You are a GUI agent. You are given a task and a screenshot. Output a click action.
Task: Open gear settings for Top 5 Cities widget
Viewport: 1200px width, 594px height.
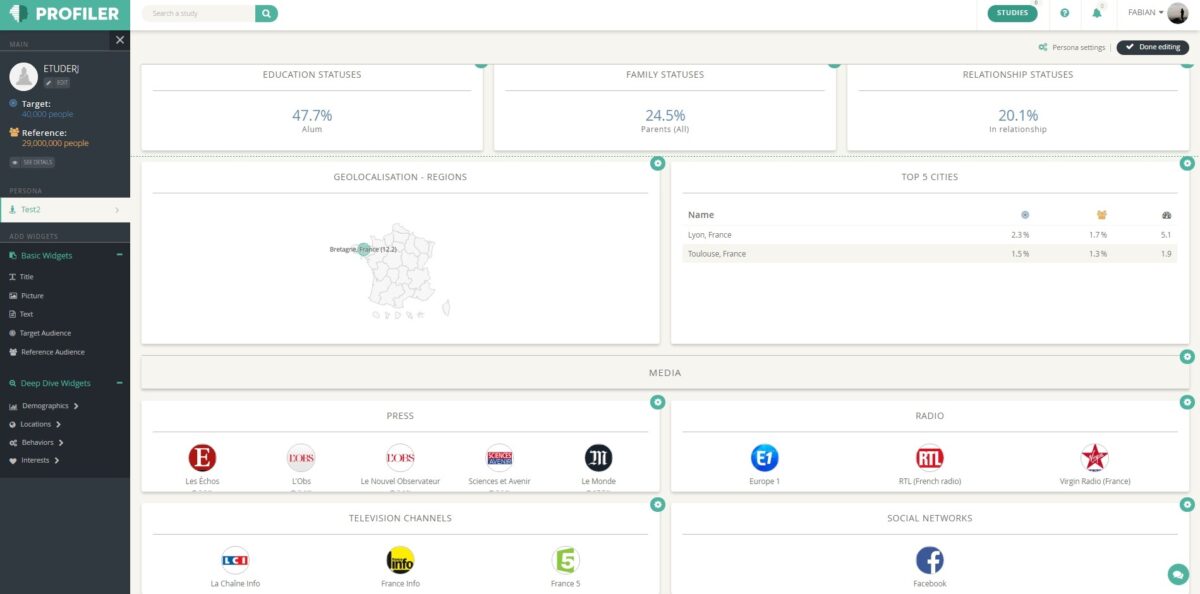point(1186,163)
